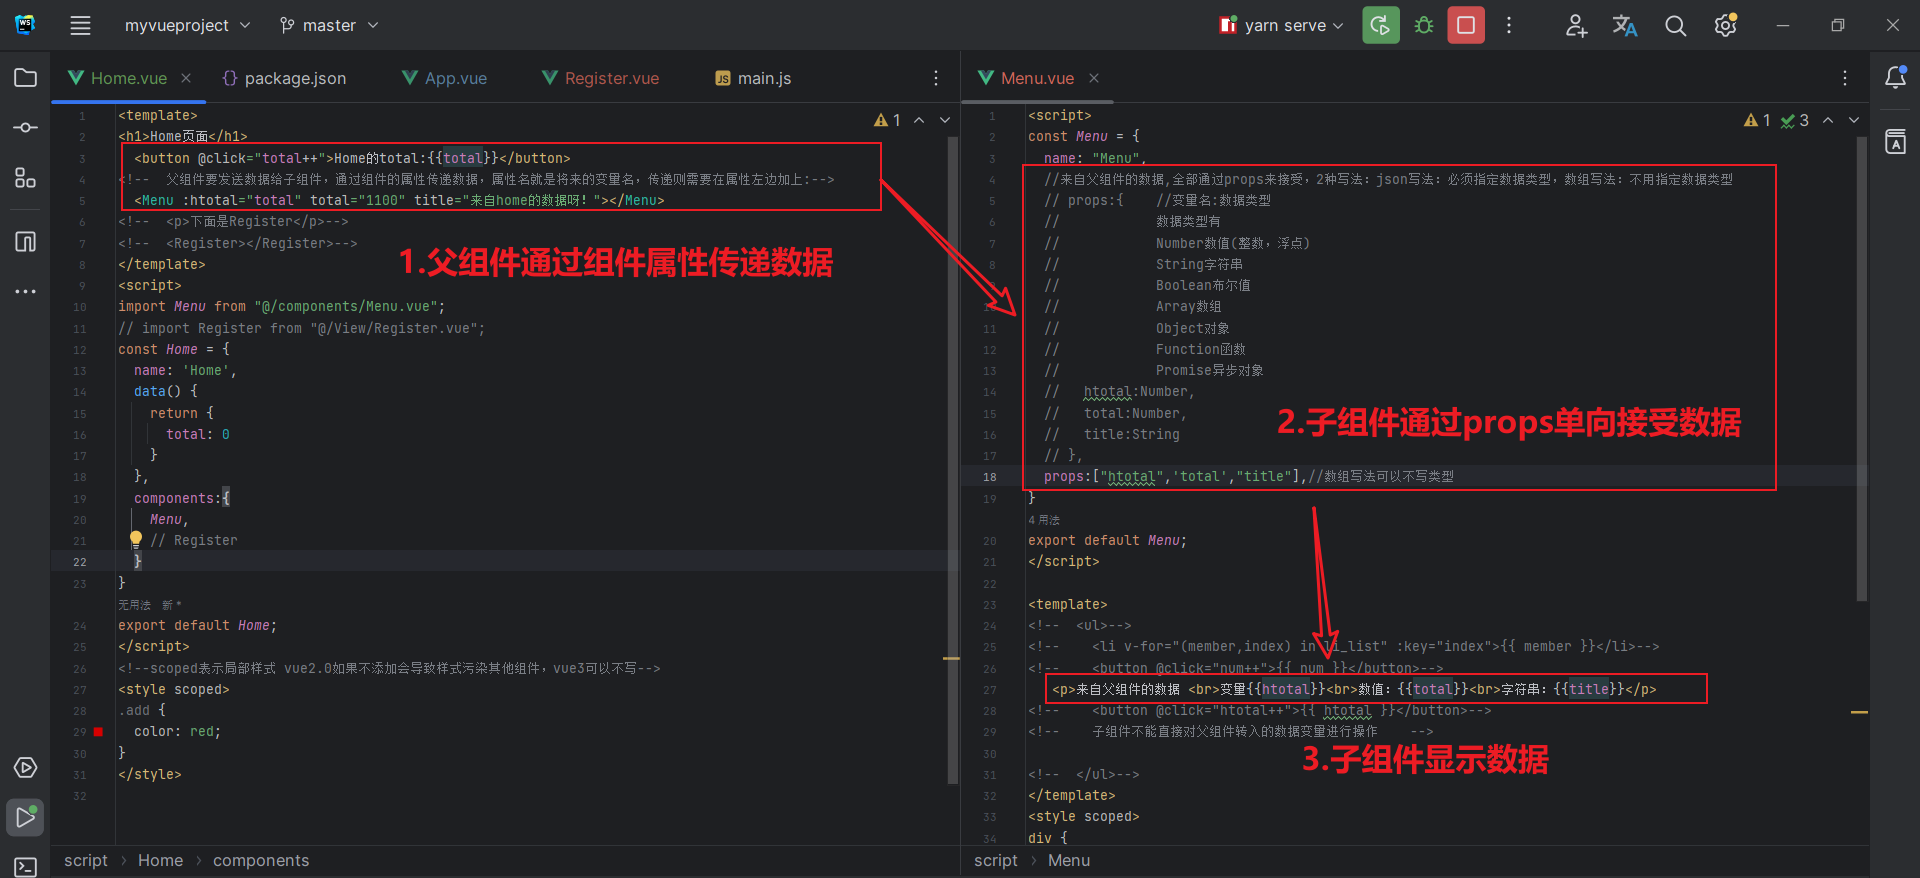Viewport: 1920px width, 878px height.
Task: Open the Run tool window
Action: click(26, 818)
